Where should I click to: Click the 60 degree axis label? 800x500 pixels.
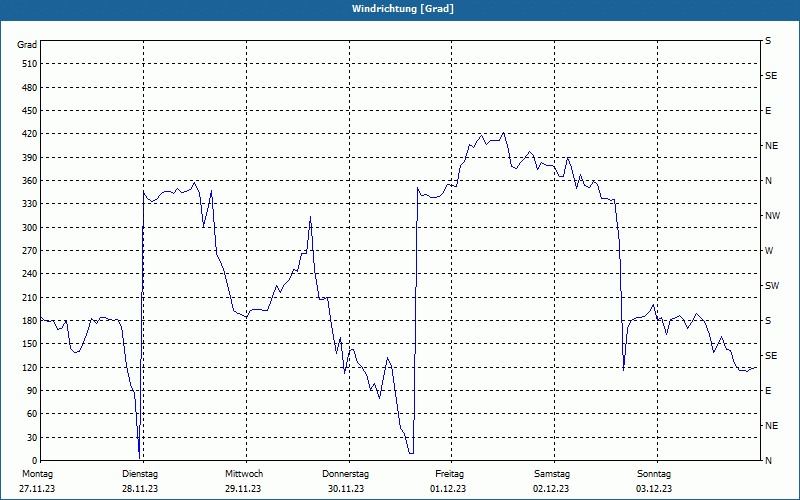click(32, 414)
